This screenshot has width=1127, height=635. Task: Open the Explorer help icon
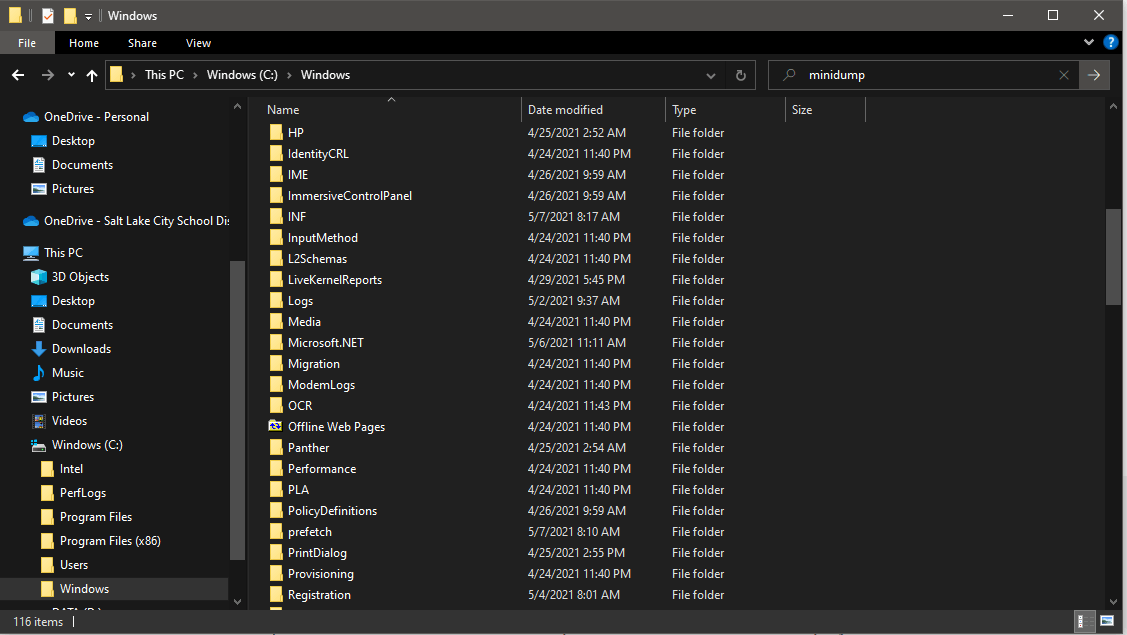(x=1110, y=42)
